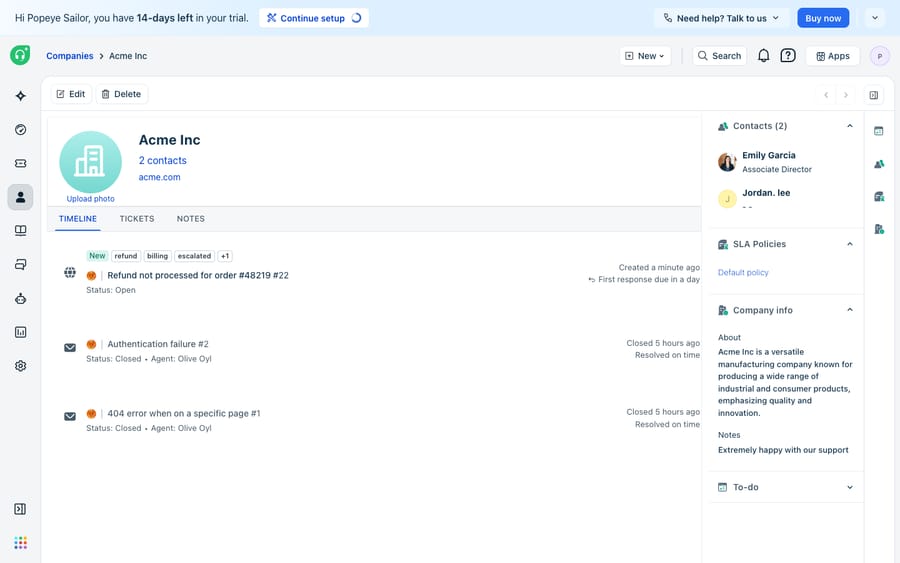Open the 2 contacts link
900x563 pixels.
162,161
